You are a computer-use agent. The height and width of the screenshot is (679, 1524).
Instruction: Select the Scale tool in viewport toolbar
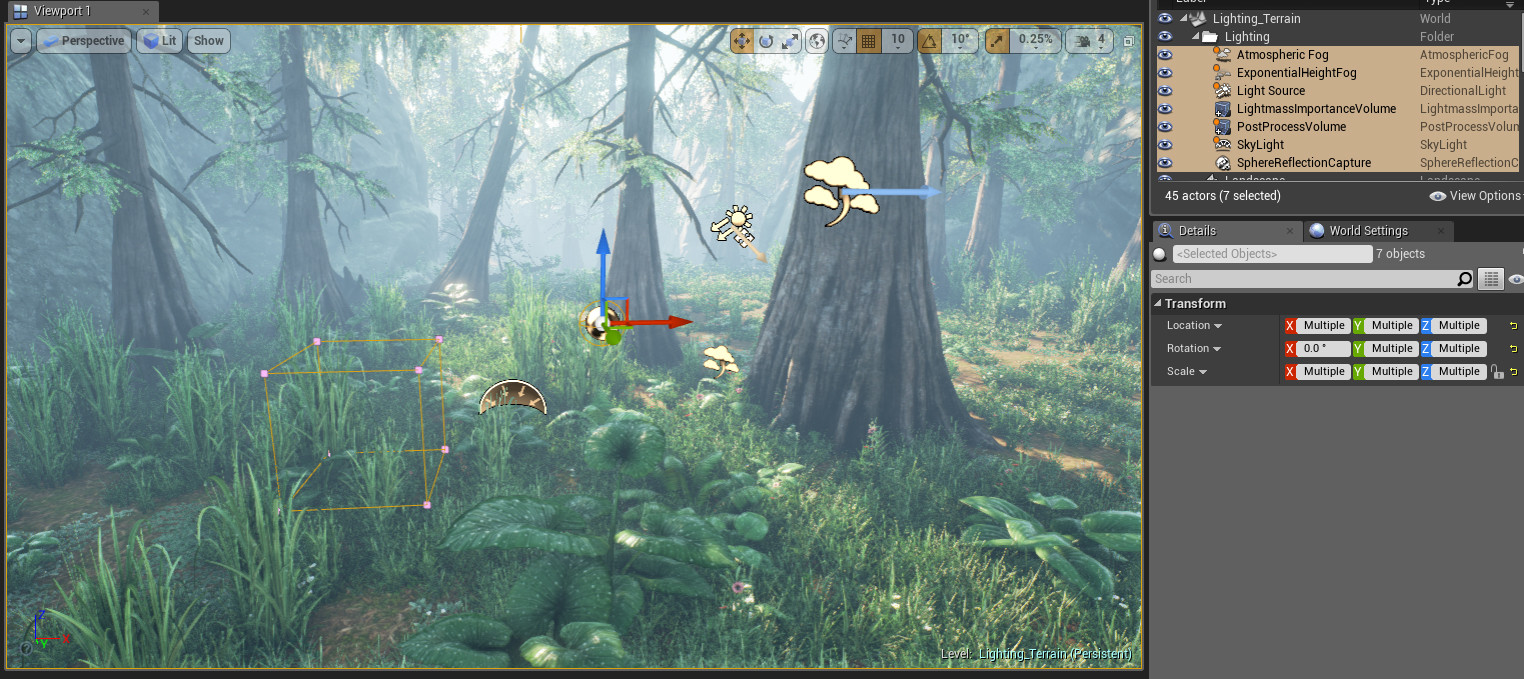[x=791, y=40]
